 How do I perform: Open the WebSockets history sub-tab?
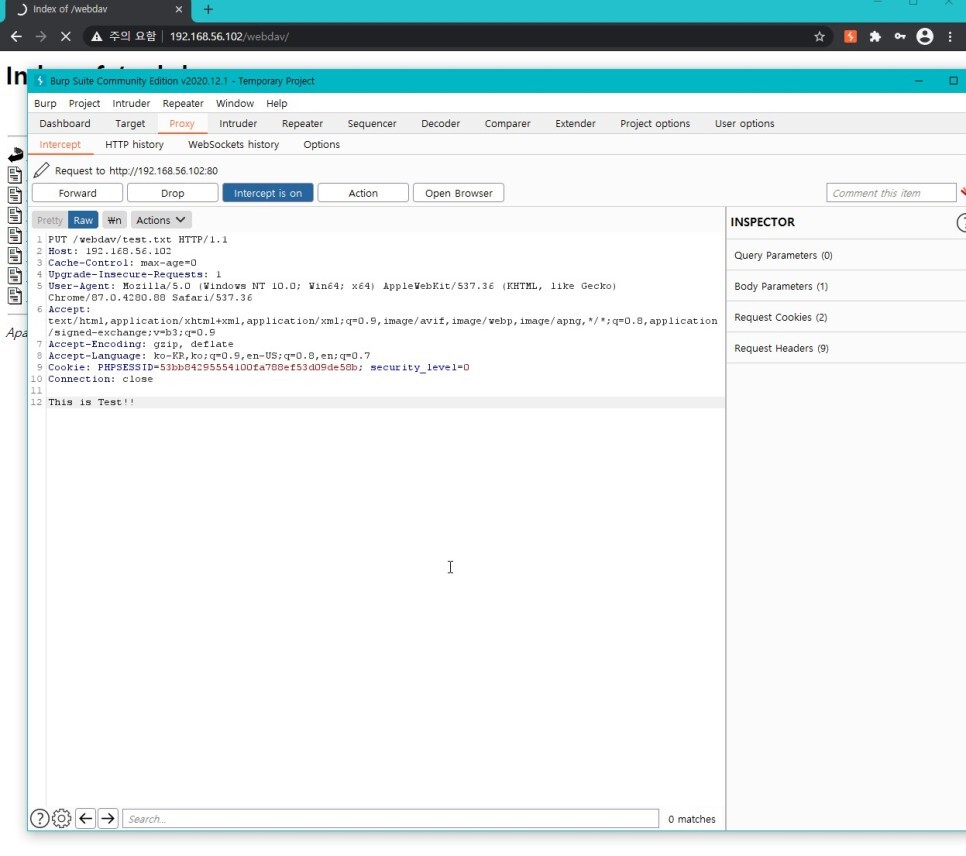click(x=233, y=144)
